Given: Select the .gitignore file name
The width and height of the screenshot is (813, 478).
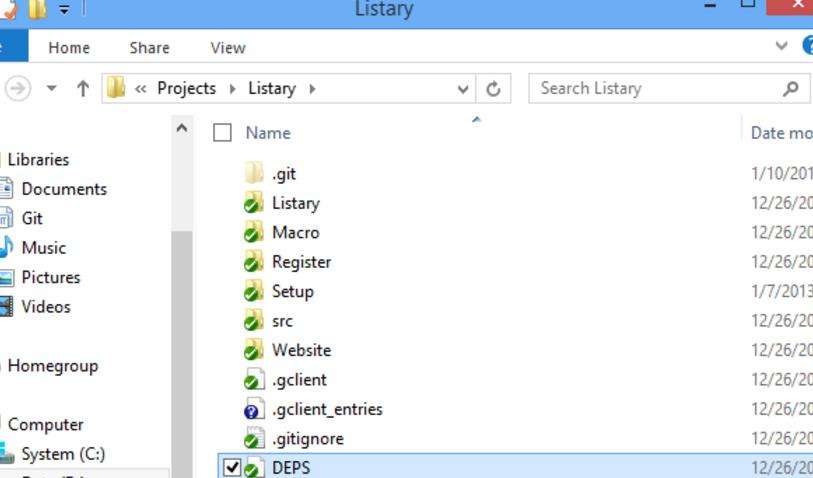Looking at the screenshot, I should pos(307,439).
